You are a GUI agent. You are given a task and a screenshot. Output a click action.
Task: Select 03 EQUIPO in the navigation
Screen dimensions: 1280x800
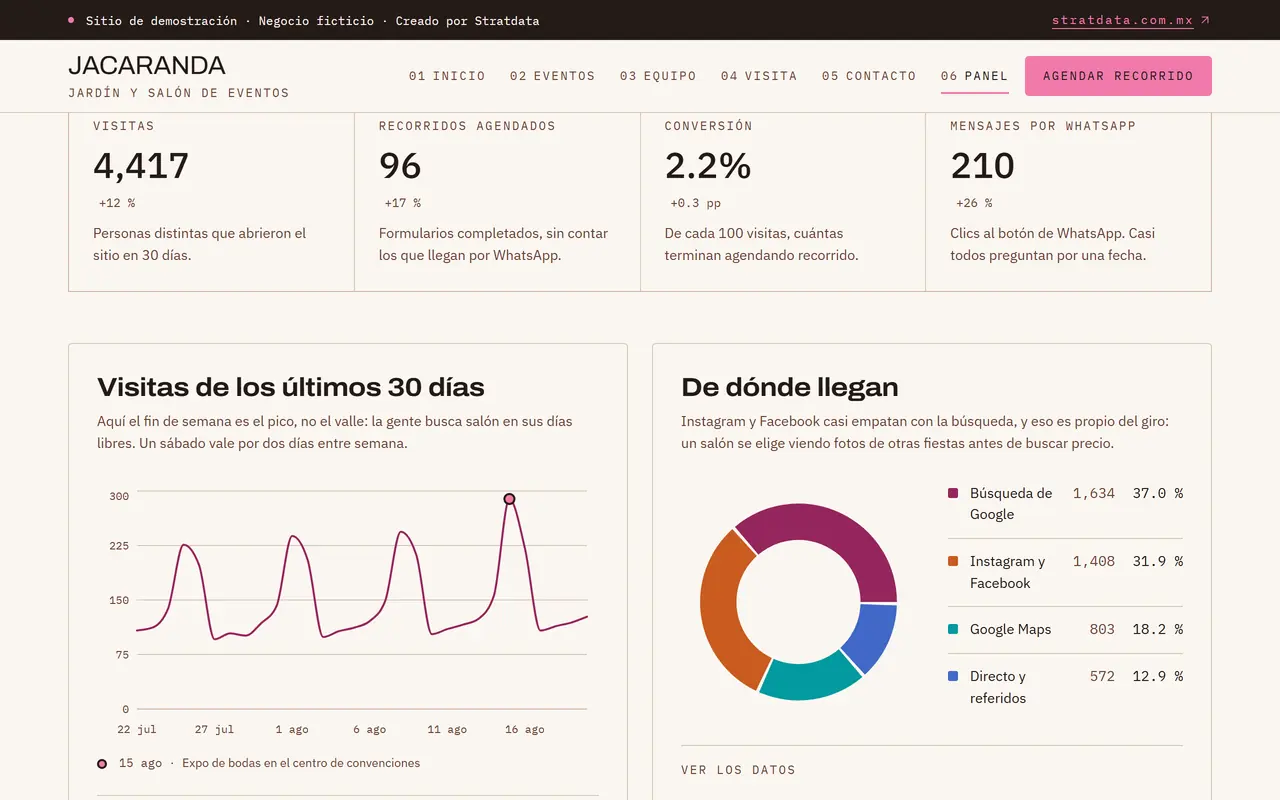[658, 76]
